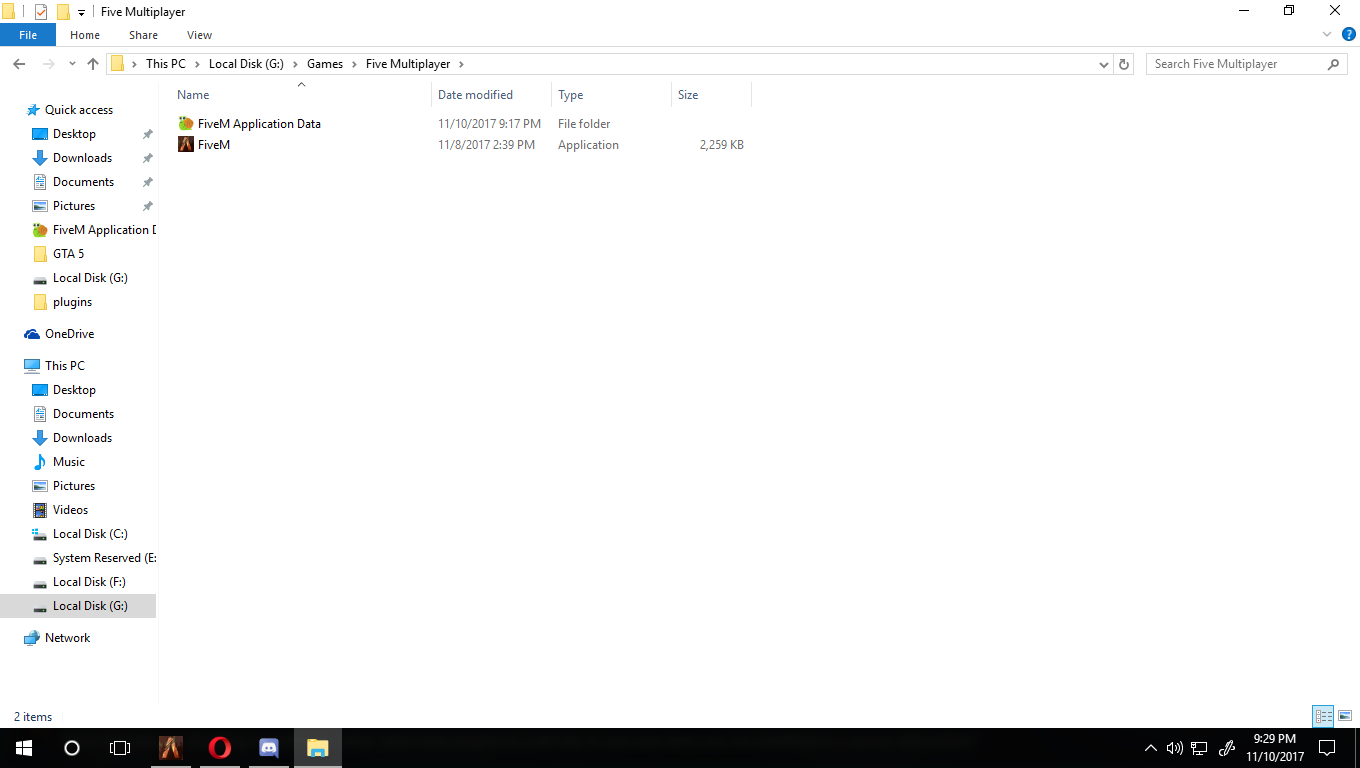Screen dimensions: 1360x768
Task: Open Videos under This PC
Action: coord(70,510)
